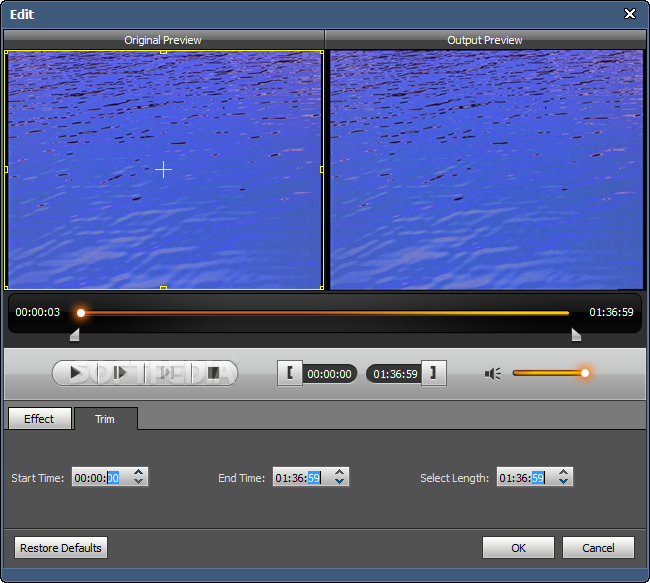Select the left trim start marker

pyautogui.click(x=75, y=335)
